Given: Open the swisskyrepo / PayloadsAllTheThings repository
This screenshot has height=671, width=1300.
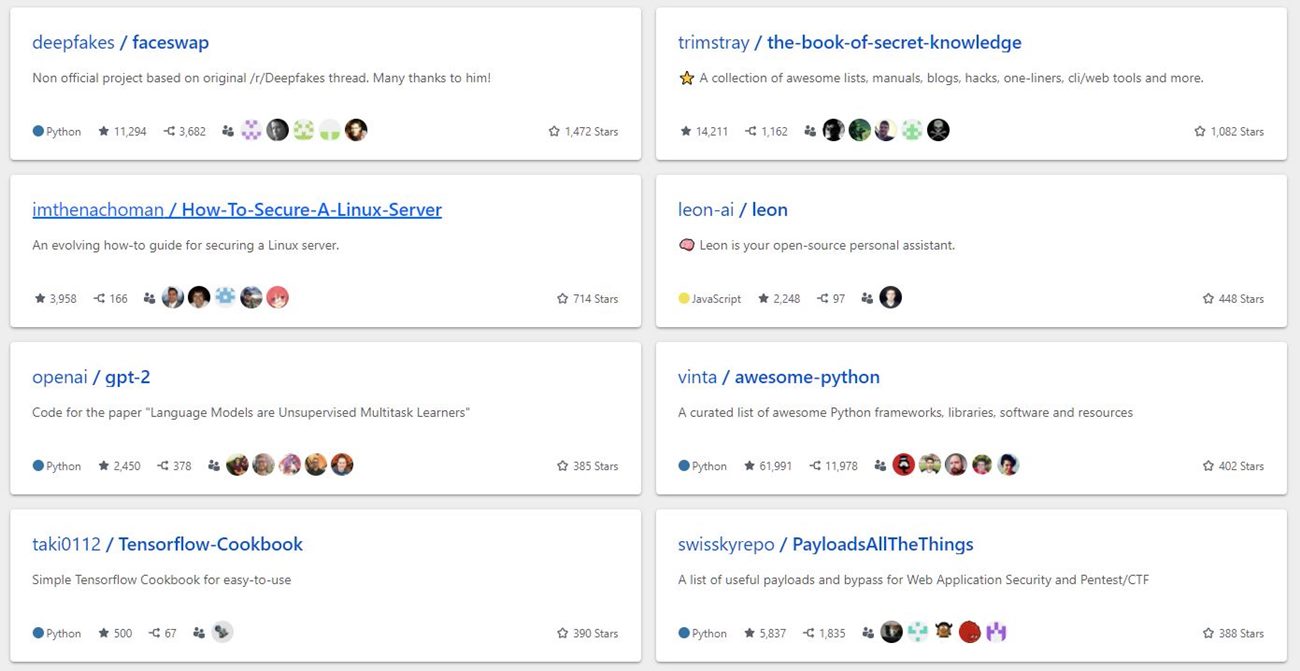Looking at the screenshot, I should [x=825, y=545].
